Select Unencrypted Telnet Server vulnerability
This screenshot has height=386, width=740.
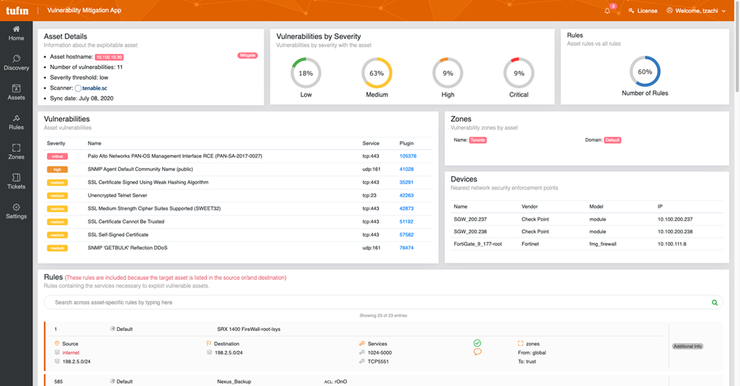coord(117,195)
